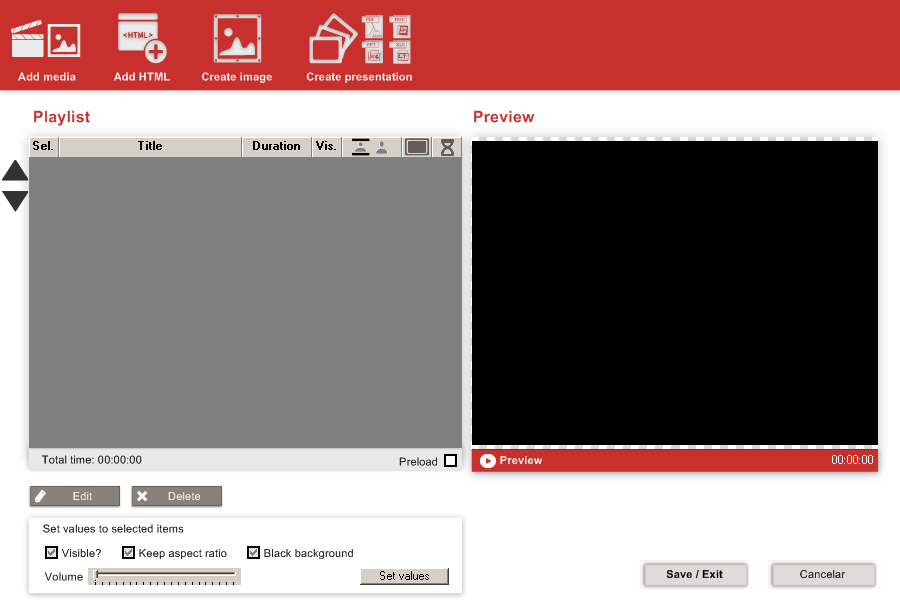Click the alignment people column header icon

(371, 147)
